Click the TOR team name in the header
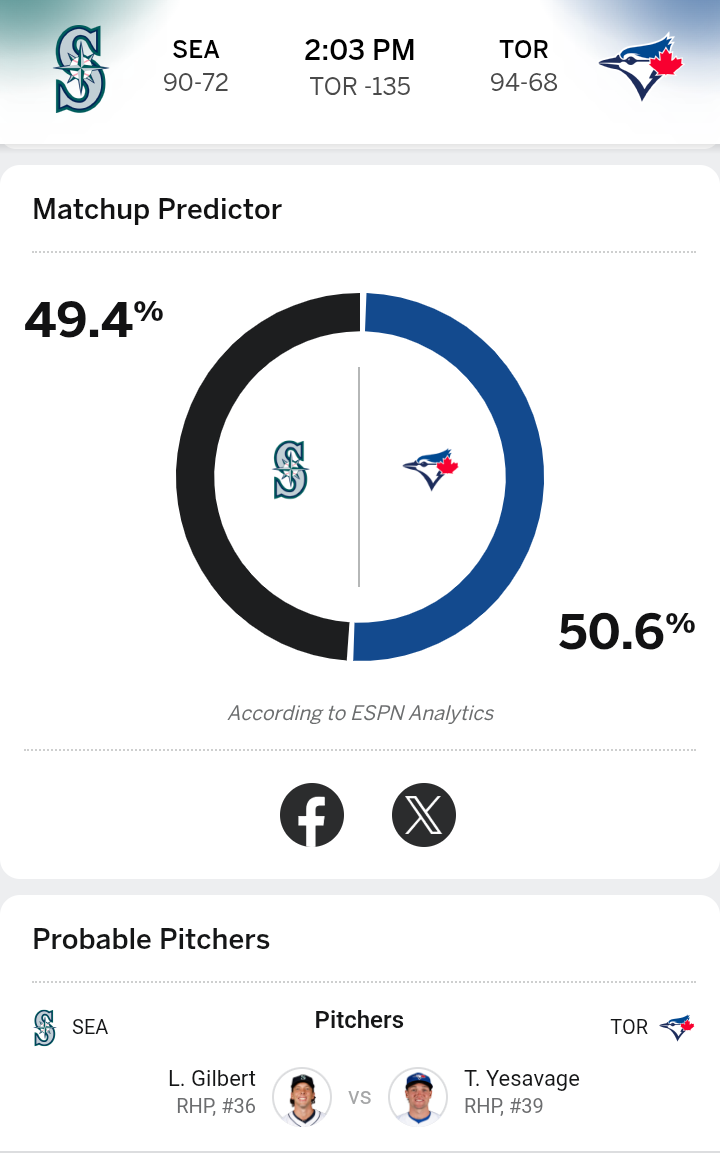The height and width of the screenshot is (1164, 720). (524, 50)
